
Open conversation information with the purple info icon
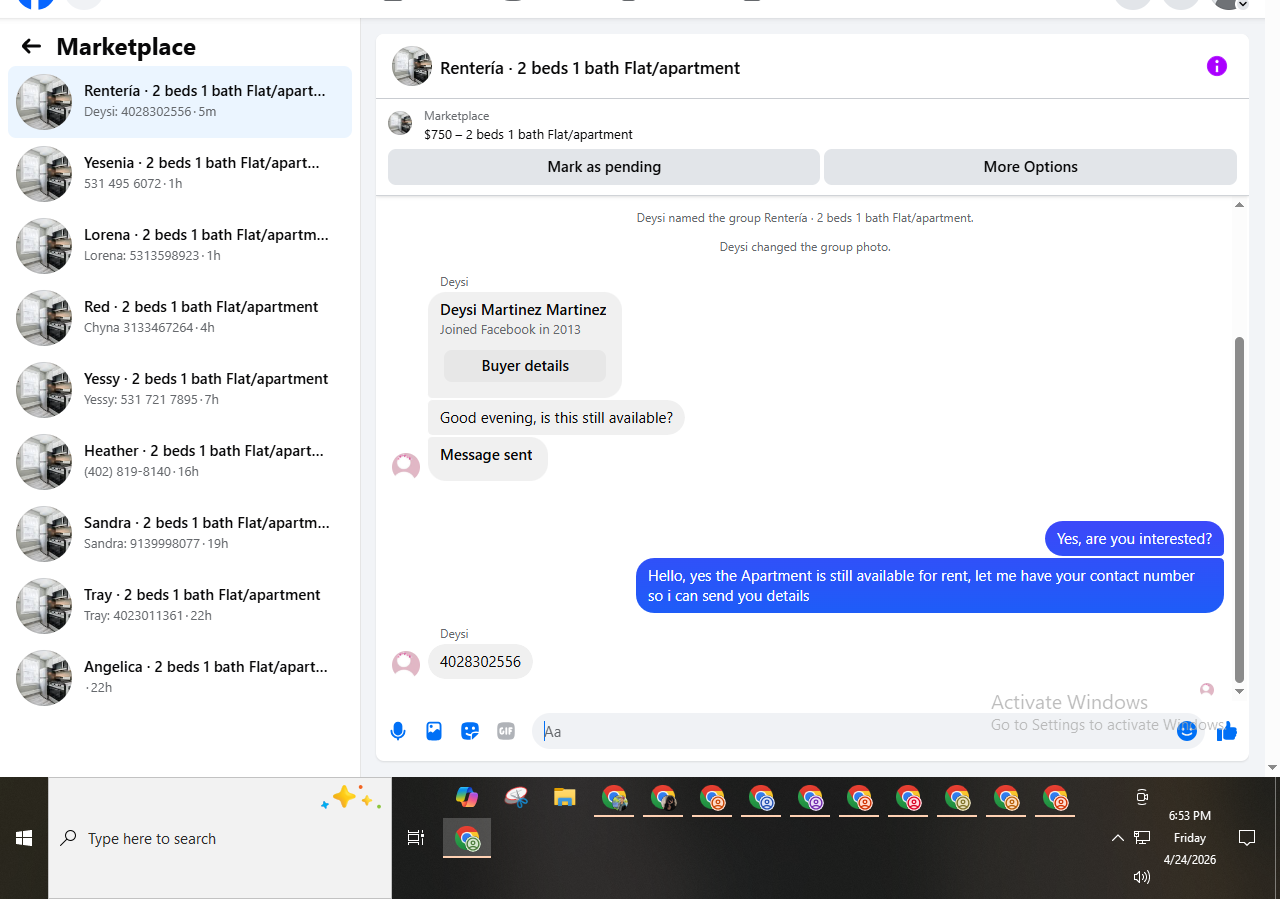tap(1216, 66)
